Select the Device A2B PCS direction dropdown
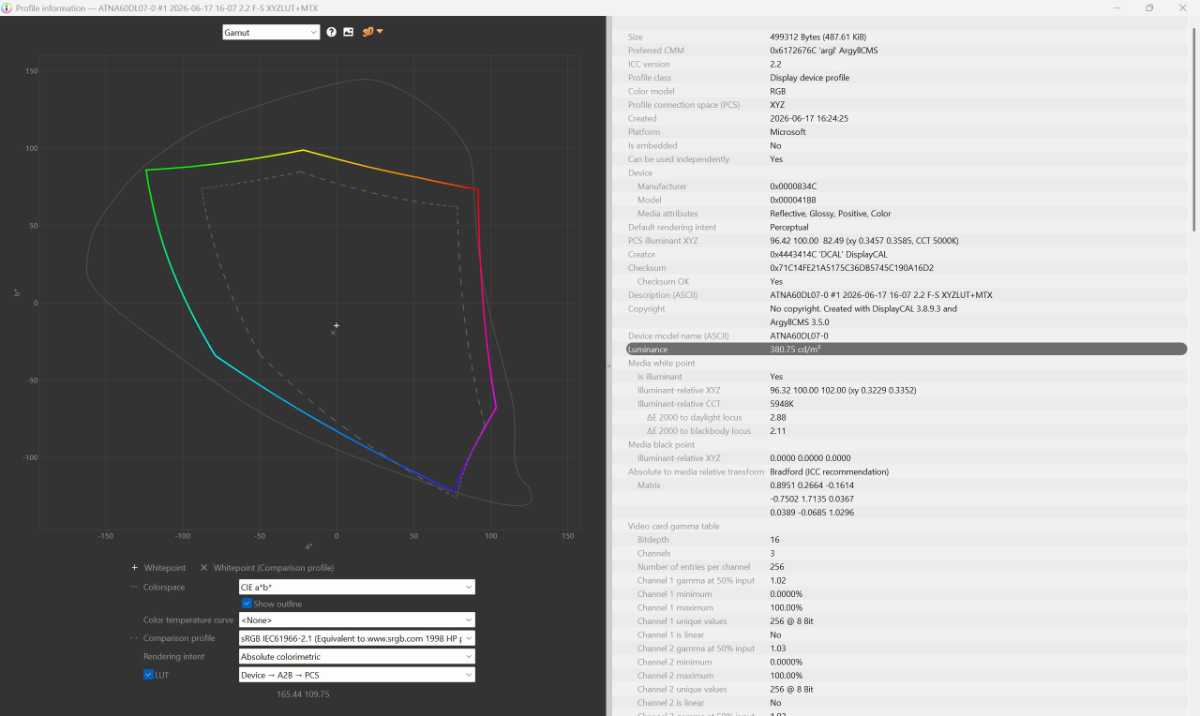 pyautogui.click(x=356, y=675)
